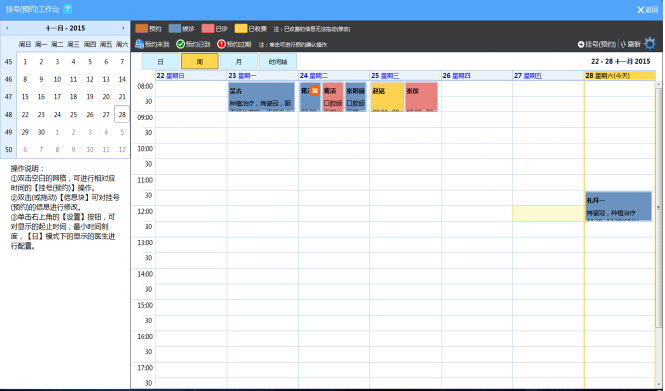Click the plus icon to add registration
Image resolution: width=665 pixels, height=391 pixels.
click(x=581, y=44)
